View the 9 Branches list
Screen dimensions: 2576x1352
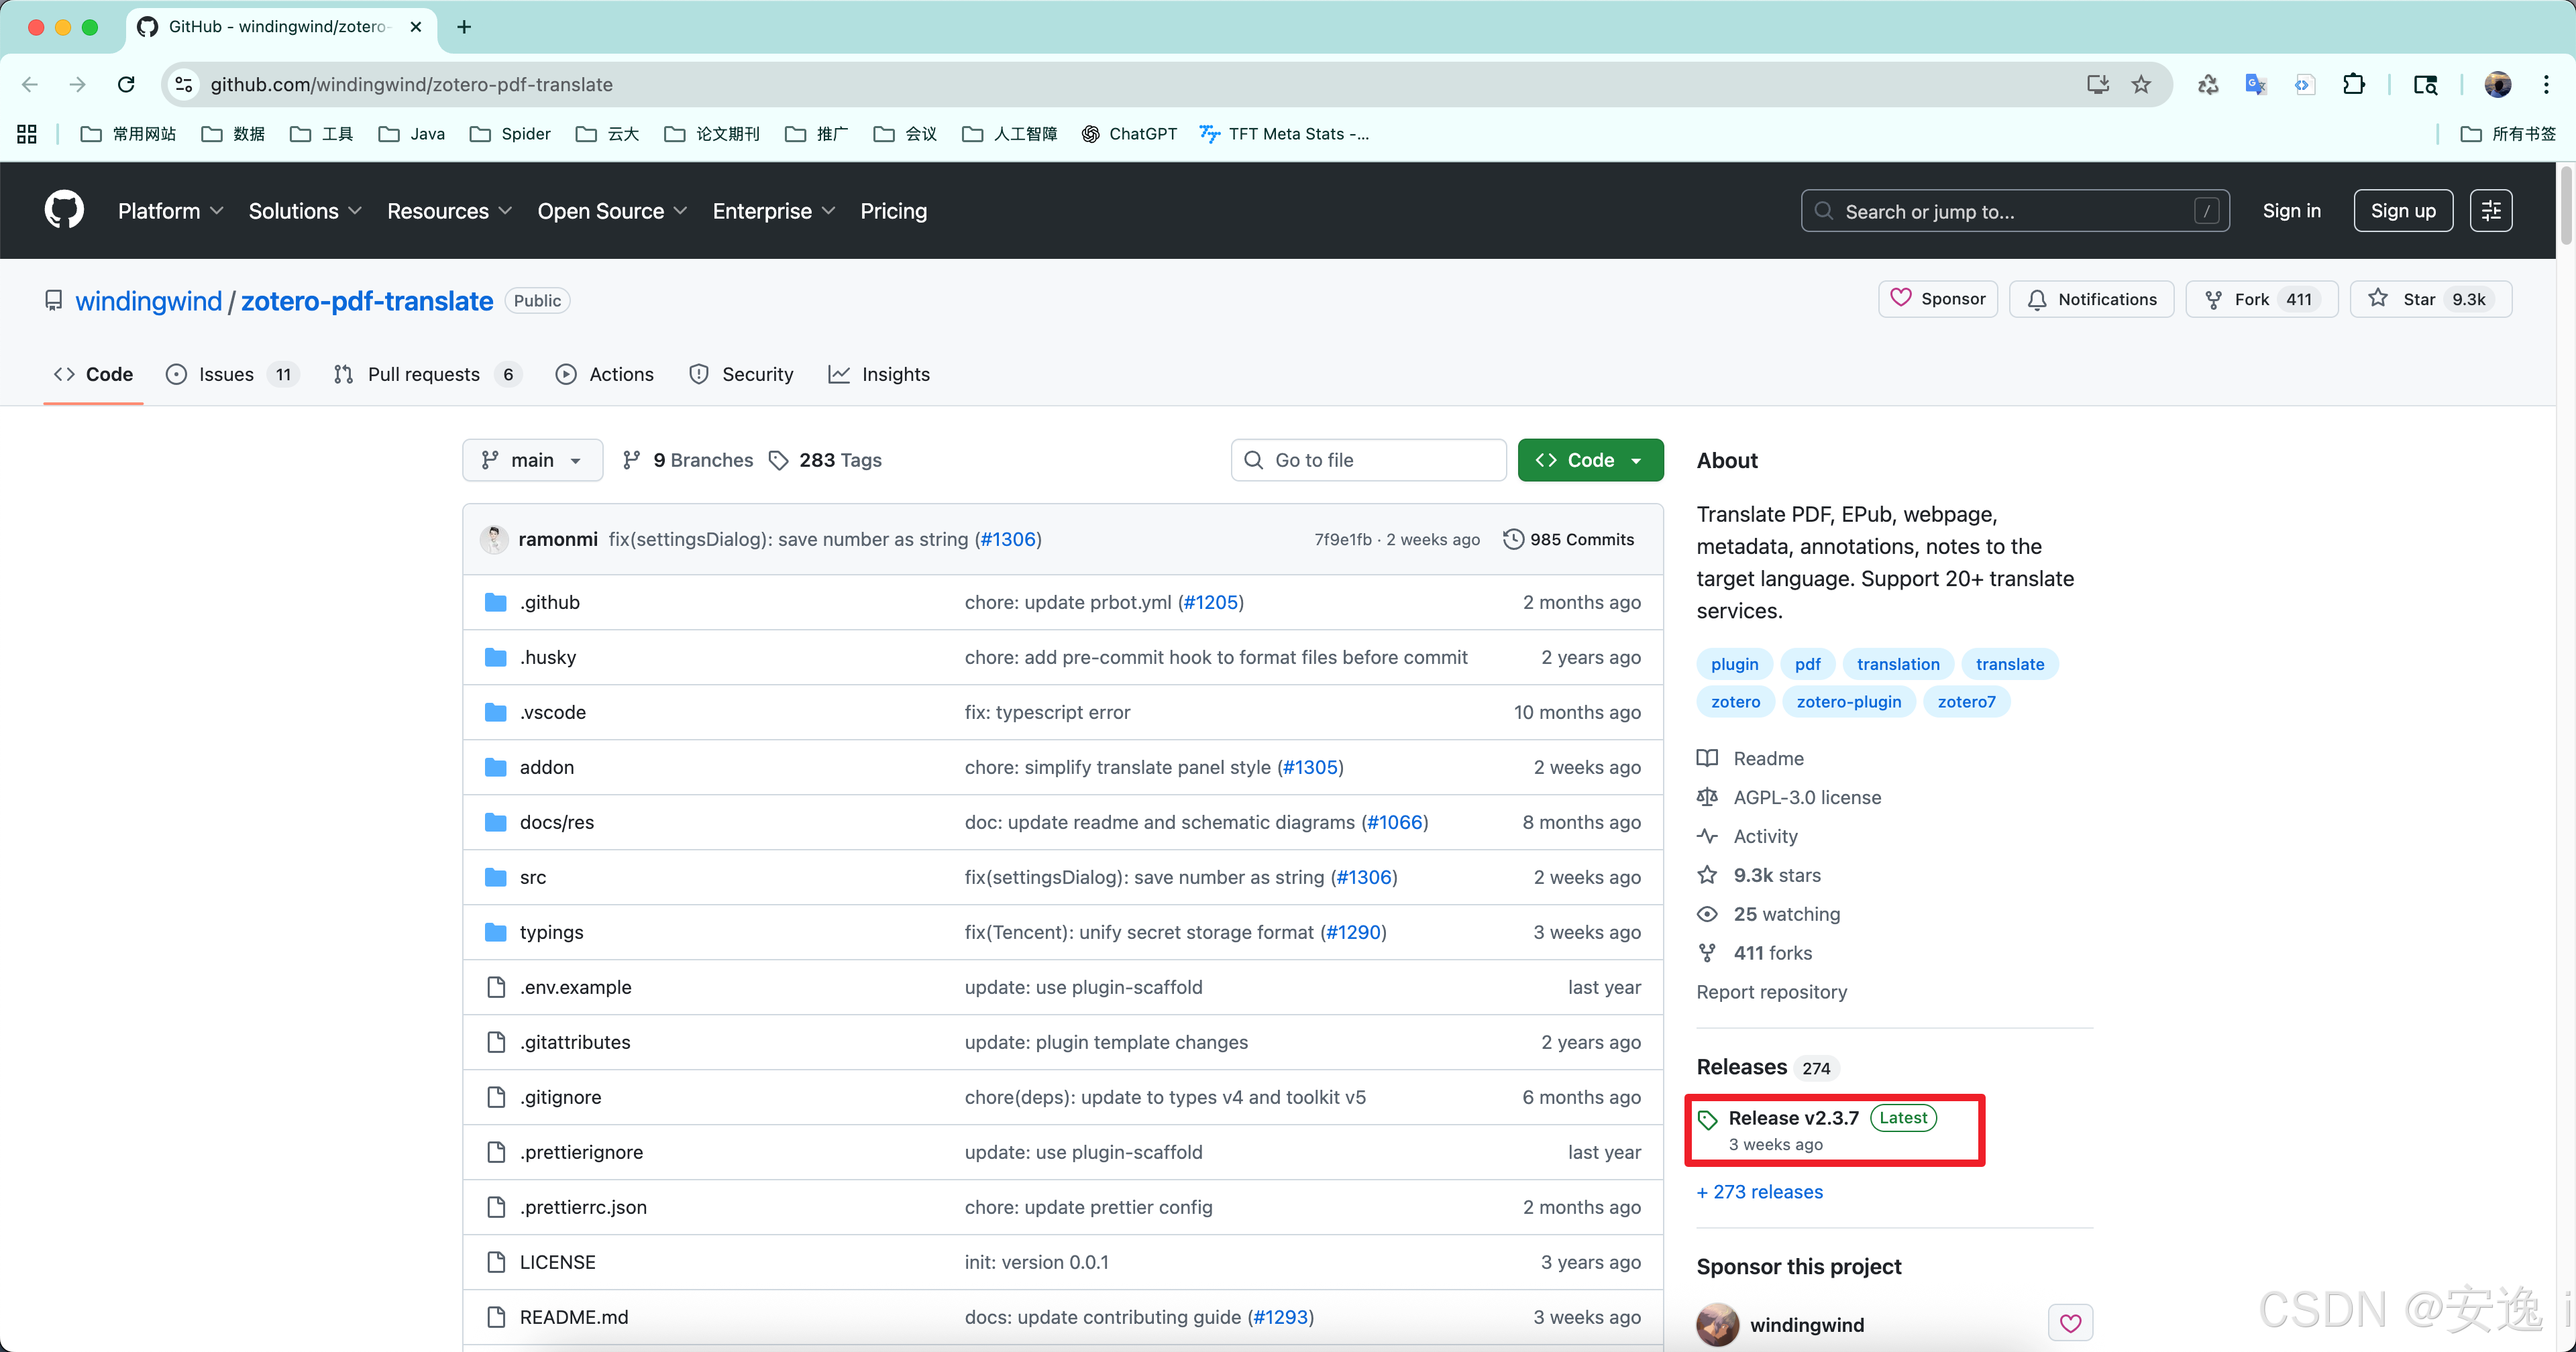tap(688, 460)
